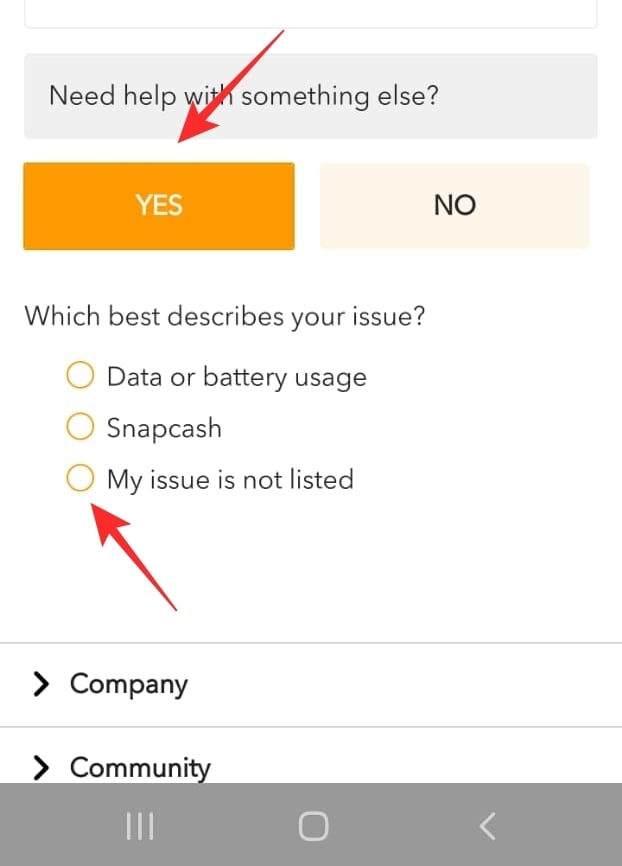Select the Snapcash radio button
622x866 pixels.
[x=80, y=428]
